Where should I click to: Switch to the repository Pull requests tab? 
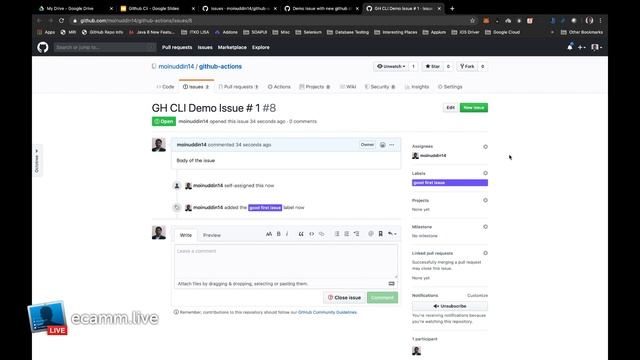238,87
